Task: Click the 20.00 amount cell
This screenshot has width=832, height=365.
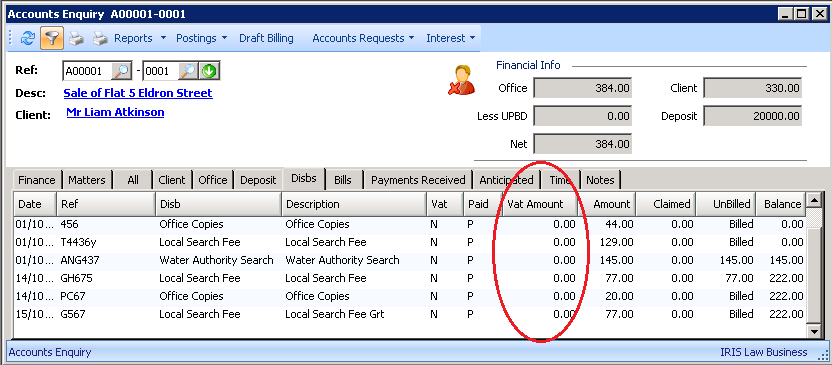Action: tap(619, 297)
